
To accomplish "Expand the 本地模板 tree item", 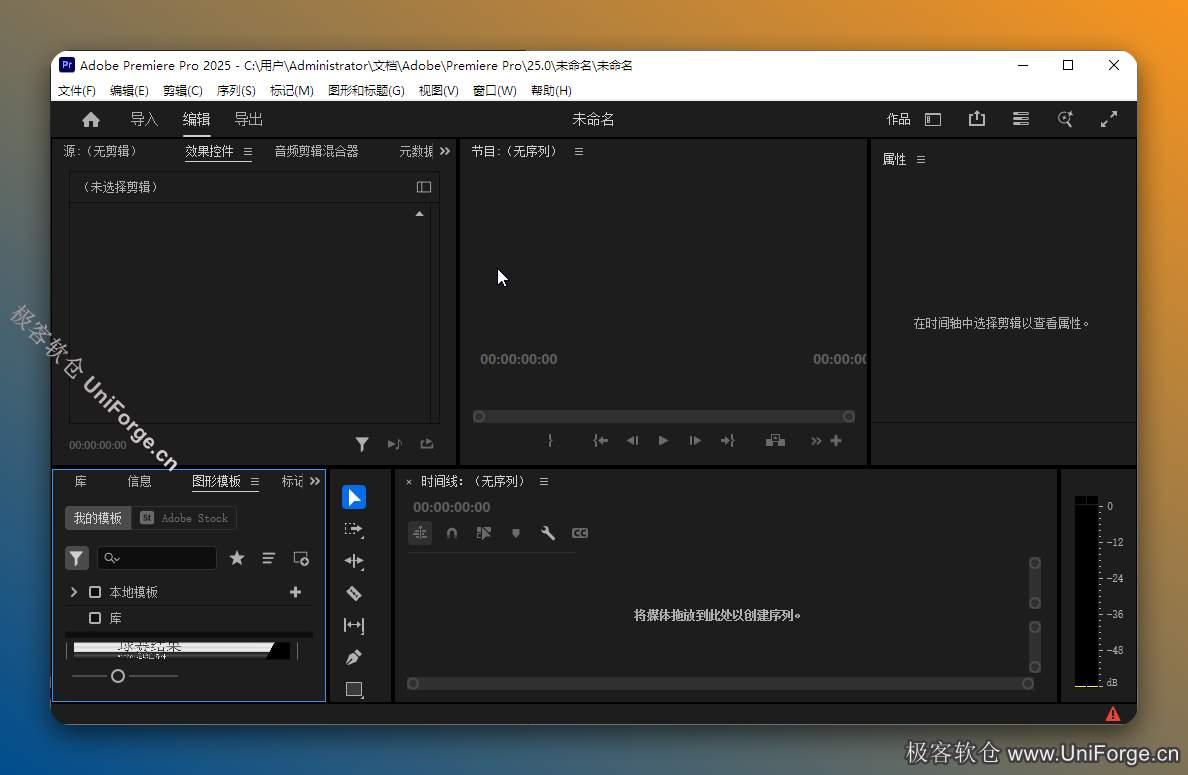I will coord(73,592).
